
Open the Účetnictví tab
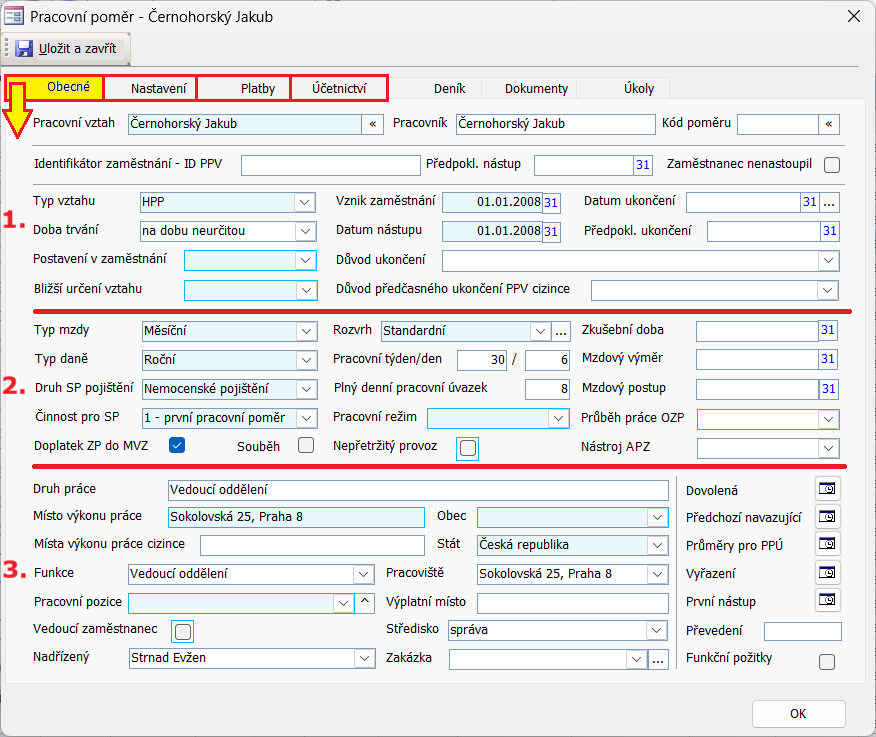click(x=339, y=89)
